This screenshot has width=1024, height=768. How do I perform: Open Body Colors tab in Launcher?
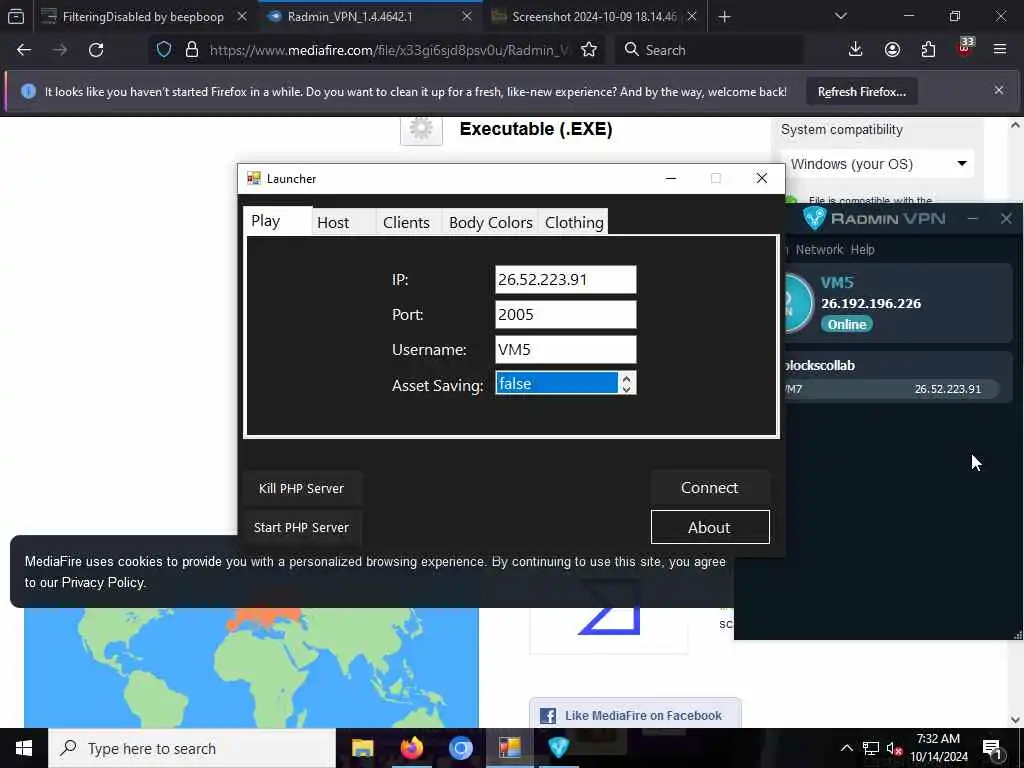coord(490,223)
